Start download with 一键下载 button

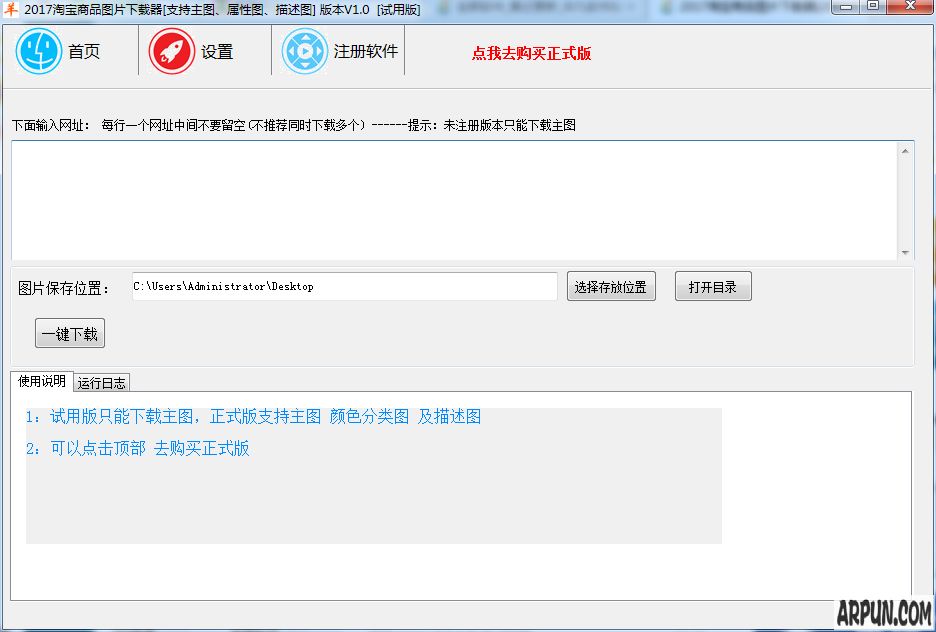click(x=70, y=334)
